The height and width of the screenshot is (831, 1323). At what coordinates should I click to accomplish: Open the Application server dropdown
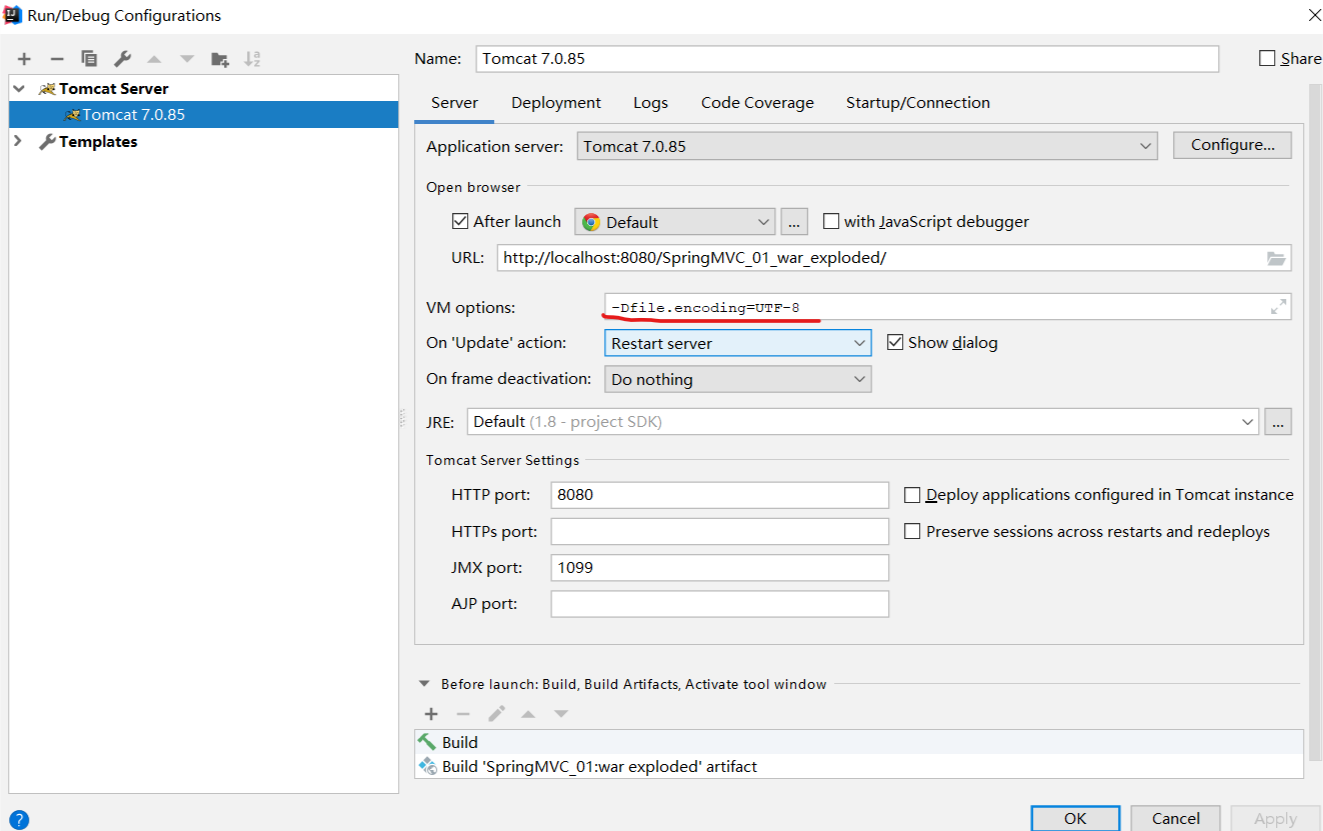(x=867, y=146)
